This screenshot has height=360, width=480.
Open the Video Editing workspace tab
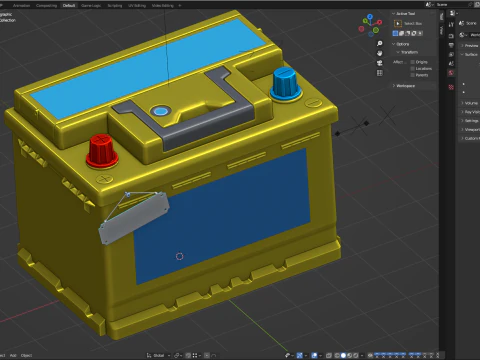click(163, 5)
